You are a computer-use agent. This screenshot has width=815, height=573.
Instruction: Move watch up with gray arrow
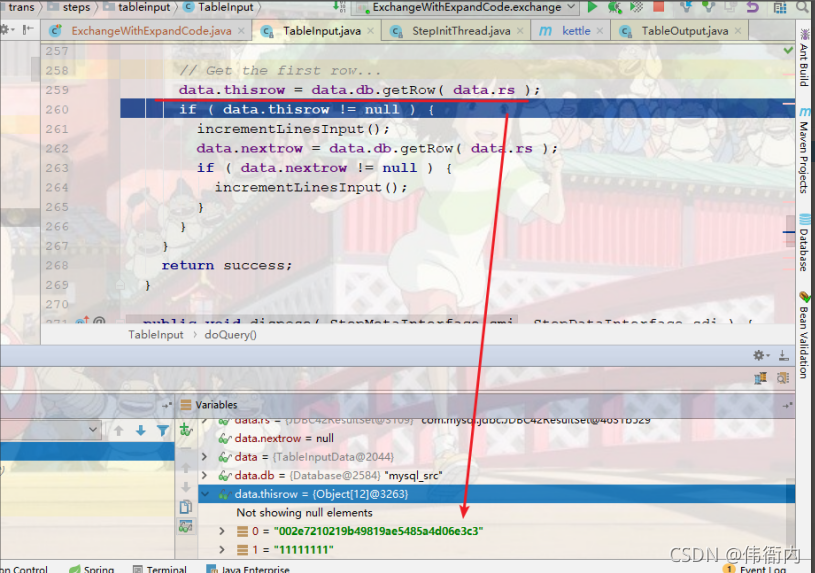186,468
